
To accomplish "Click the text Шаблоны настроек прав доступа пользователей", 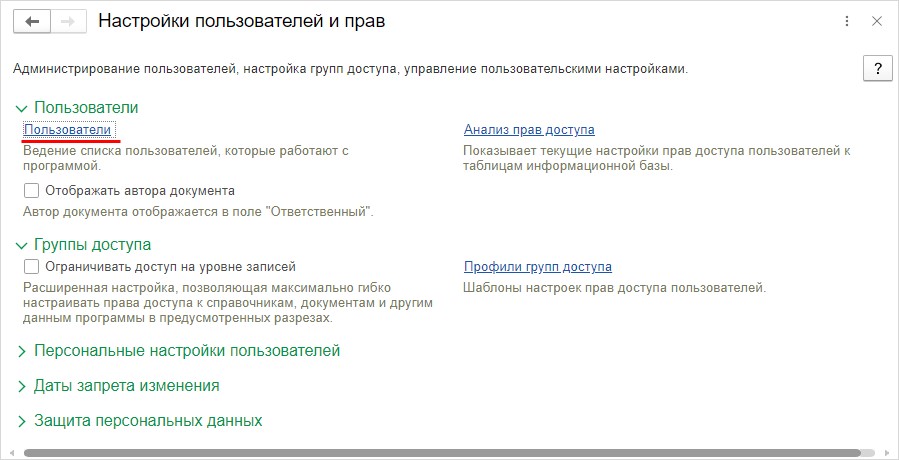I will pyautogui.click(x=615, y=287).
